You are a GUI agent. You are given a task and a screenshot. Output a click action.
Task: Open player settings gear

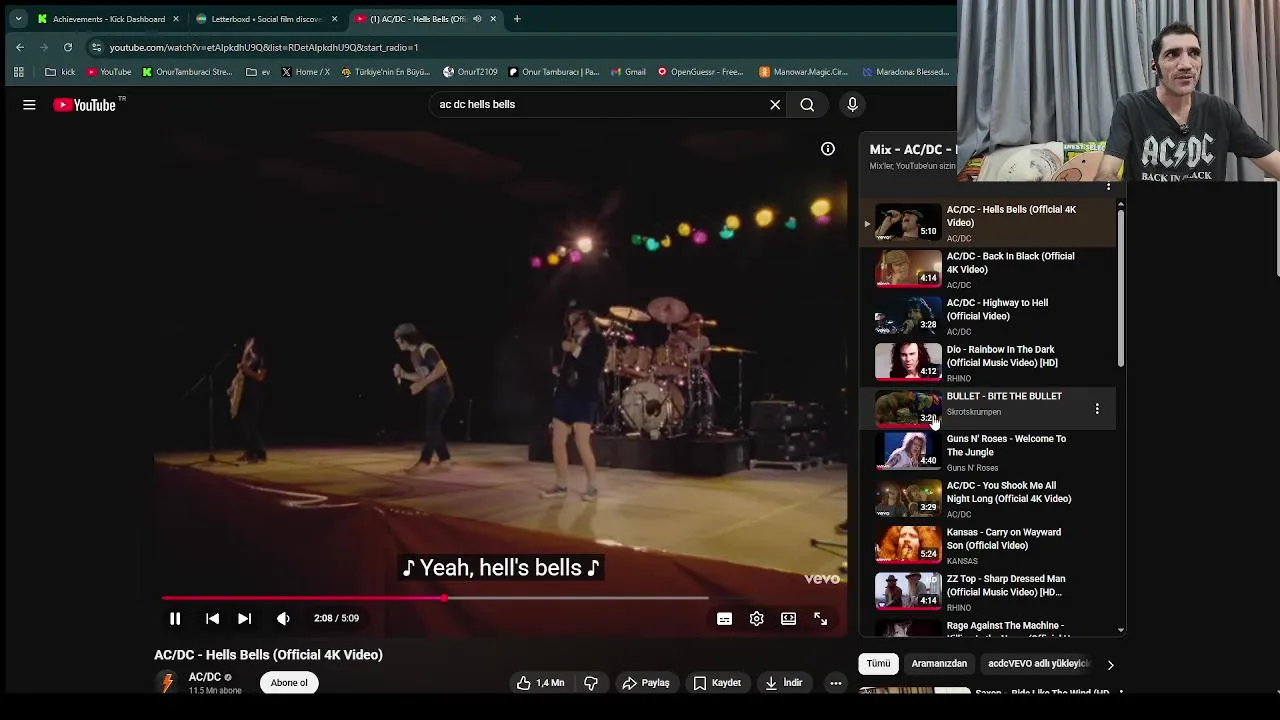tap(757, 619)
